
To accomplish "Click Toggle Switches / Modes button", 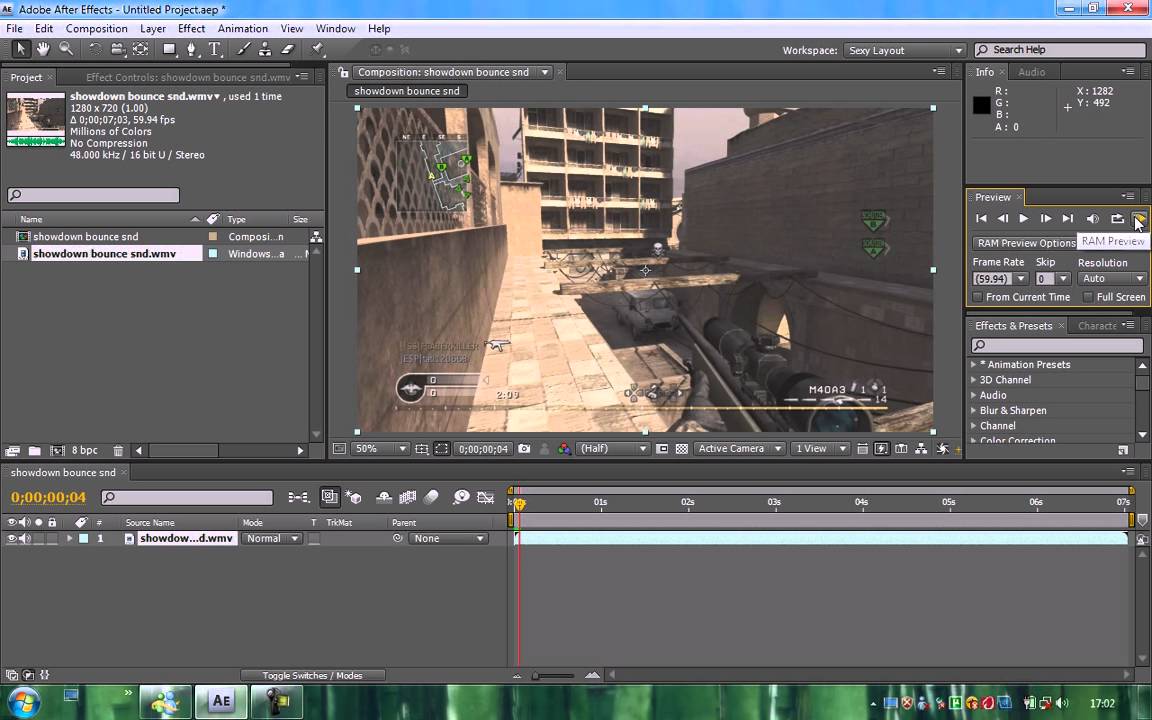I will pos(312,675).
